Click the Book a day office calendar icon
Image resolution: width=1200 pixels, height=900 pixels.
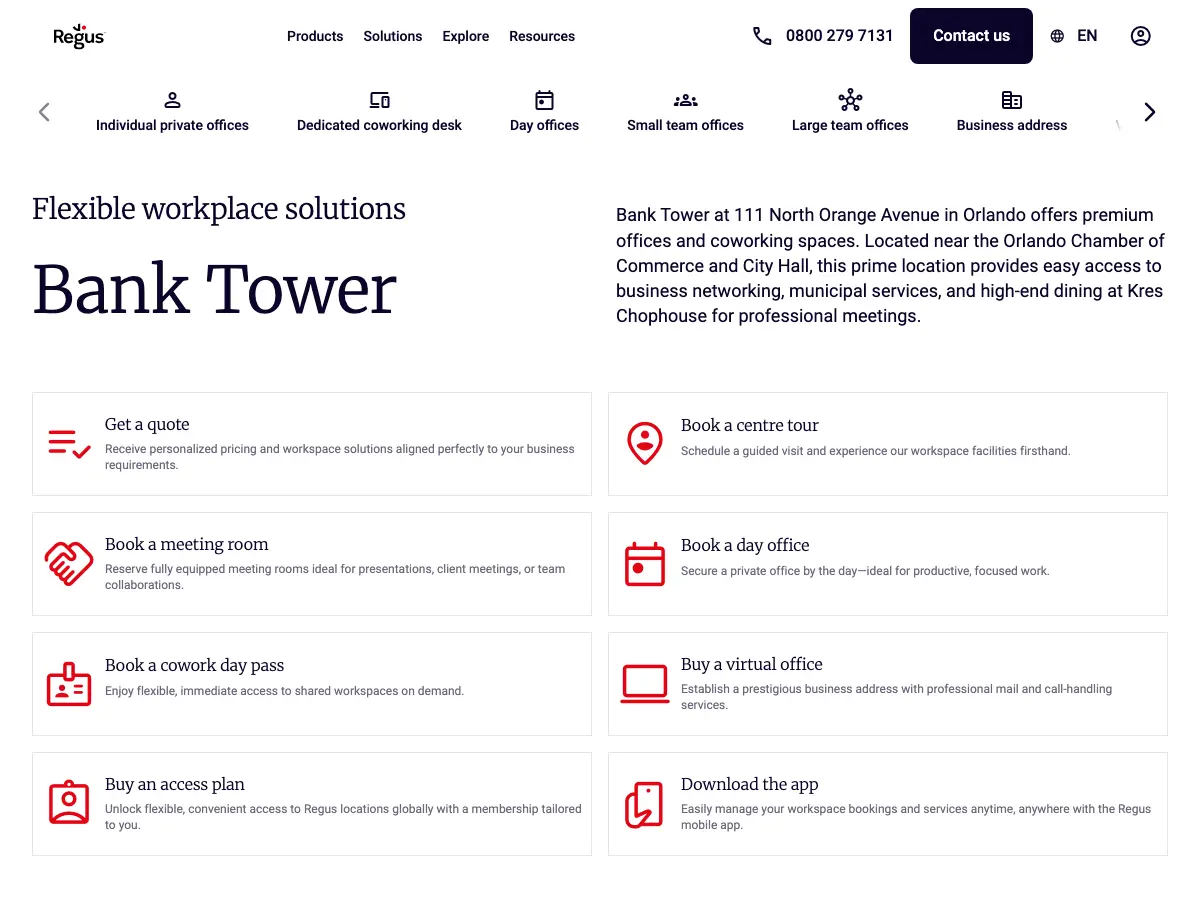click(645, 563)
